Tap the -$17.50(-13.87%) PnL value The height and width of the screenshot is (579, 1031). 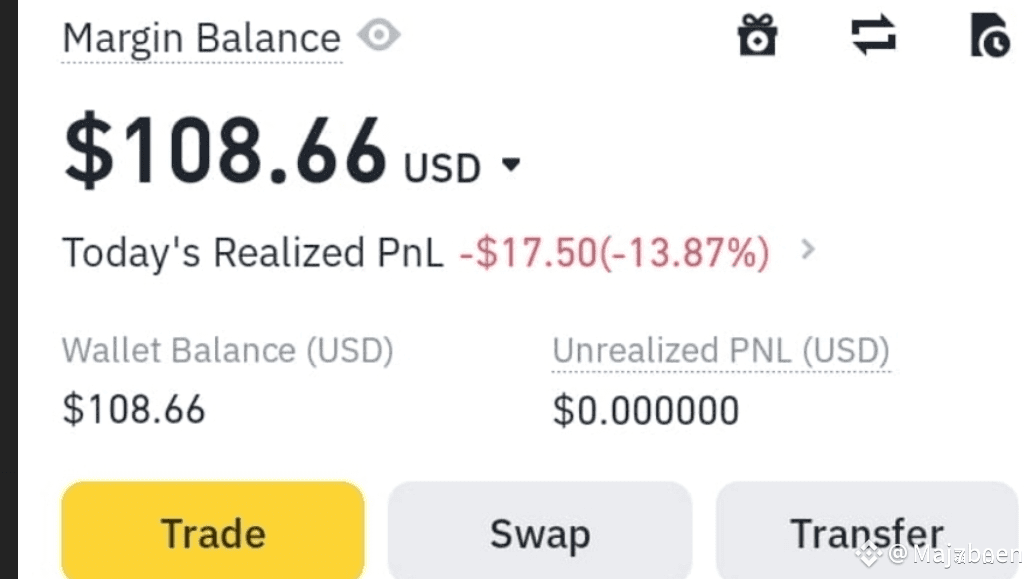[x=614, y=252]
